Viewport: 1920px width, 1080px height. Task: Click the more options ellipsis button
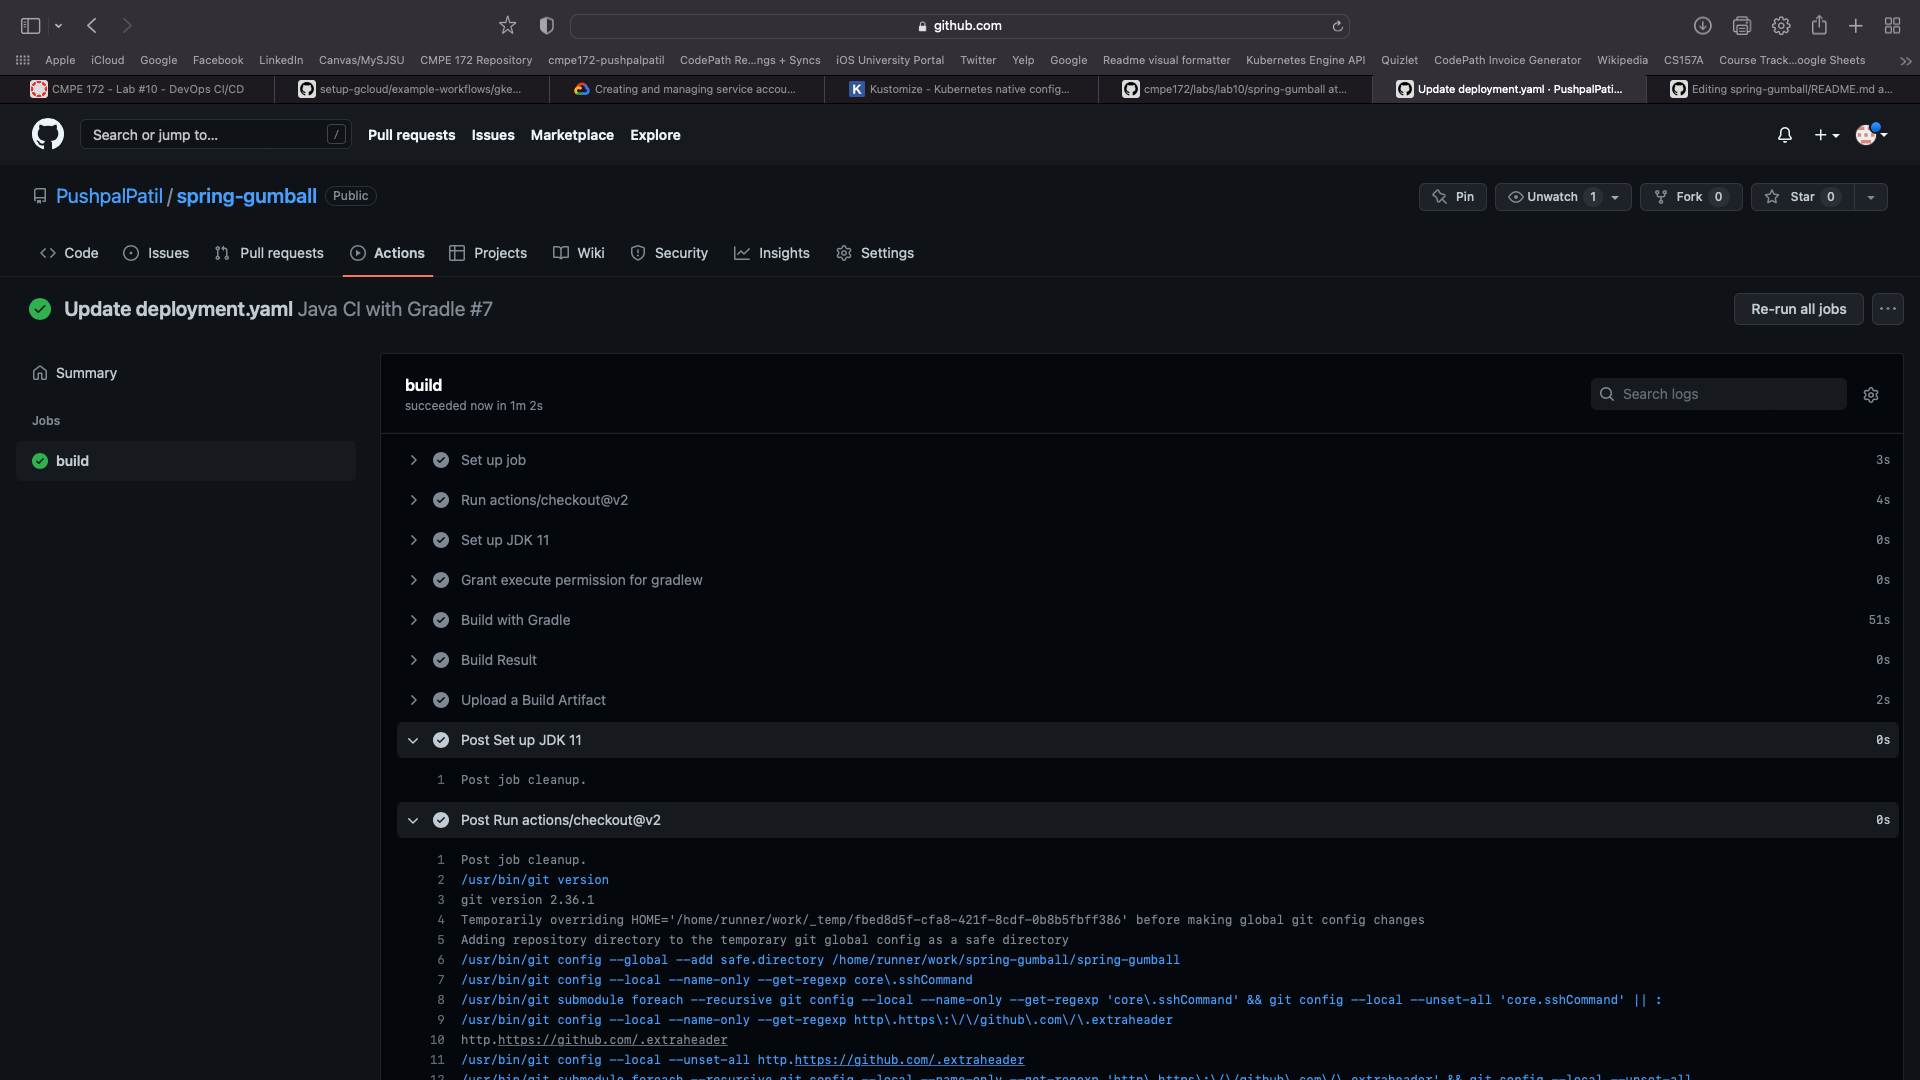coord(1887,309)
